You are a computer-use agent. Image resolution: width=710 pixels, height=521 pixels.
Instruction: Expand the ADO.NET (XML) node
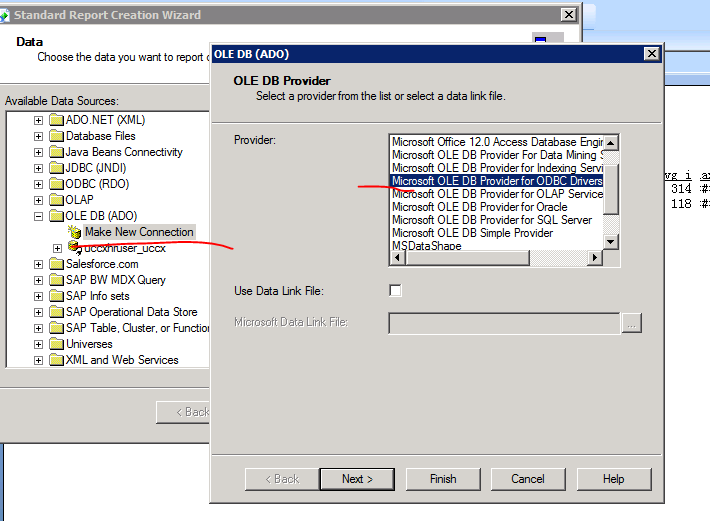pyautogui.click(x=38, y=120)
